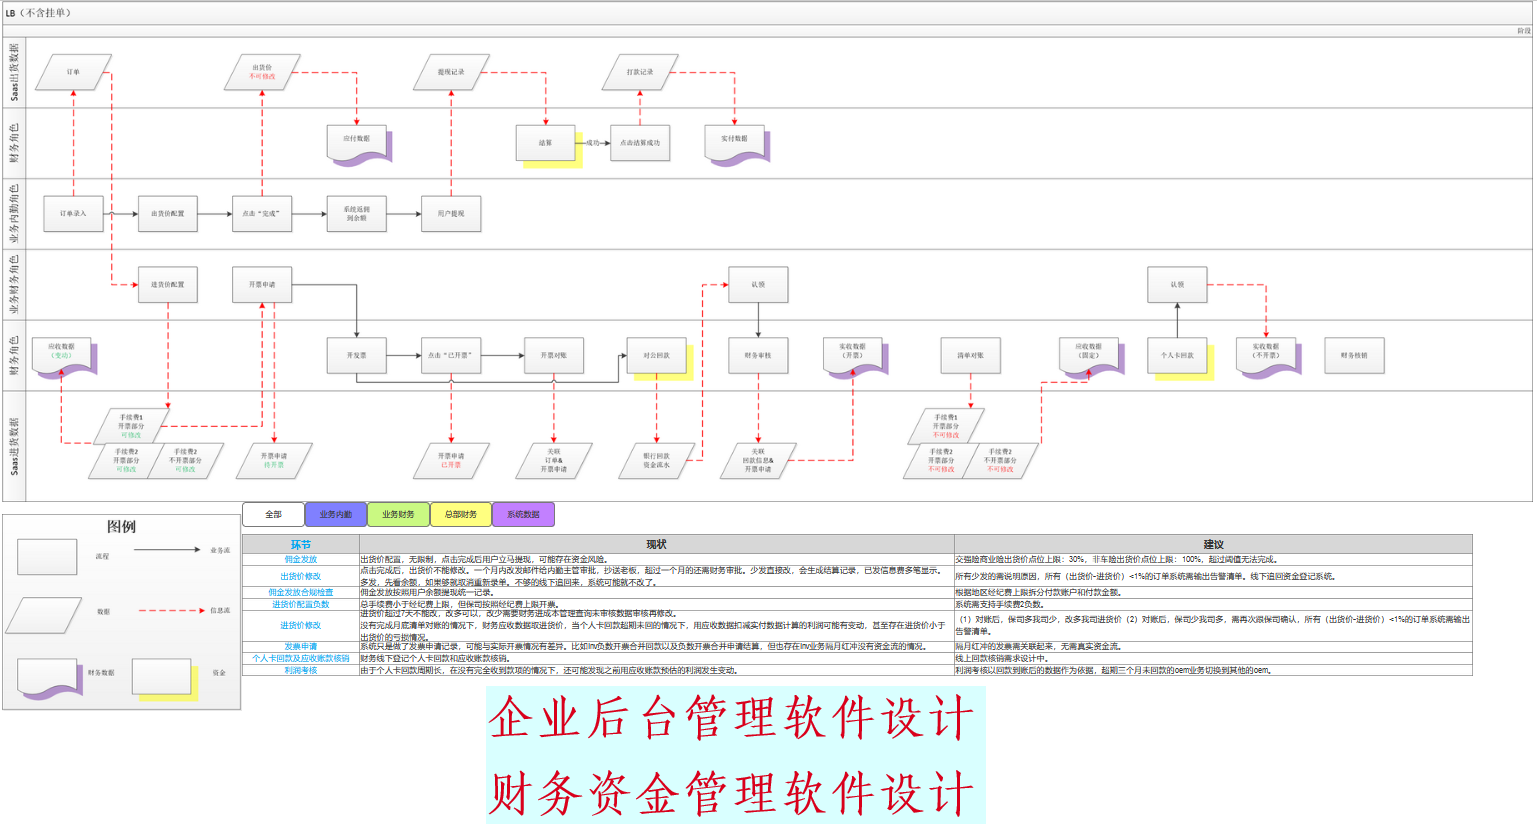Select the 财务核销 process box
Image resolution: width=1537 pixels, height=834 pixels.
tap(1354, 355)
